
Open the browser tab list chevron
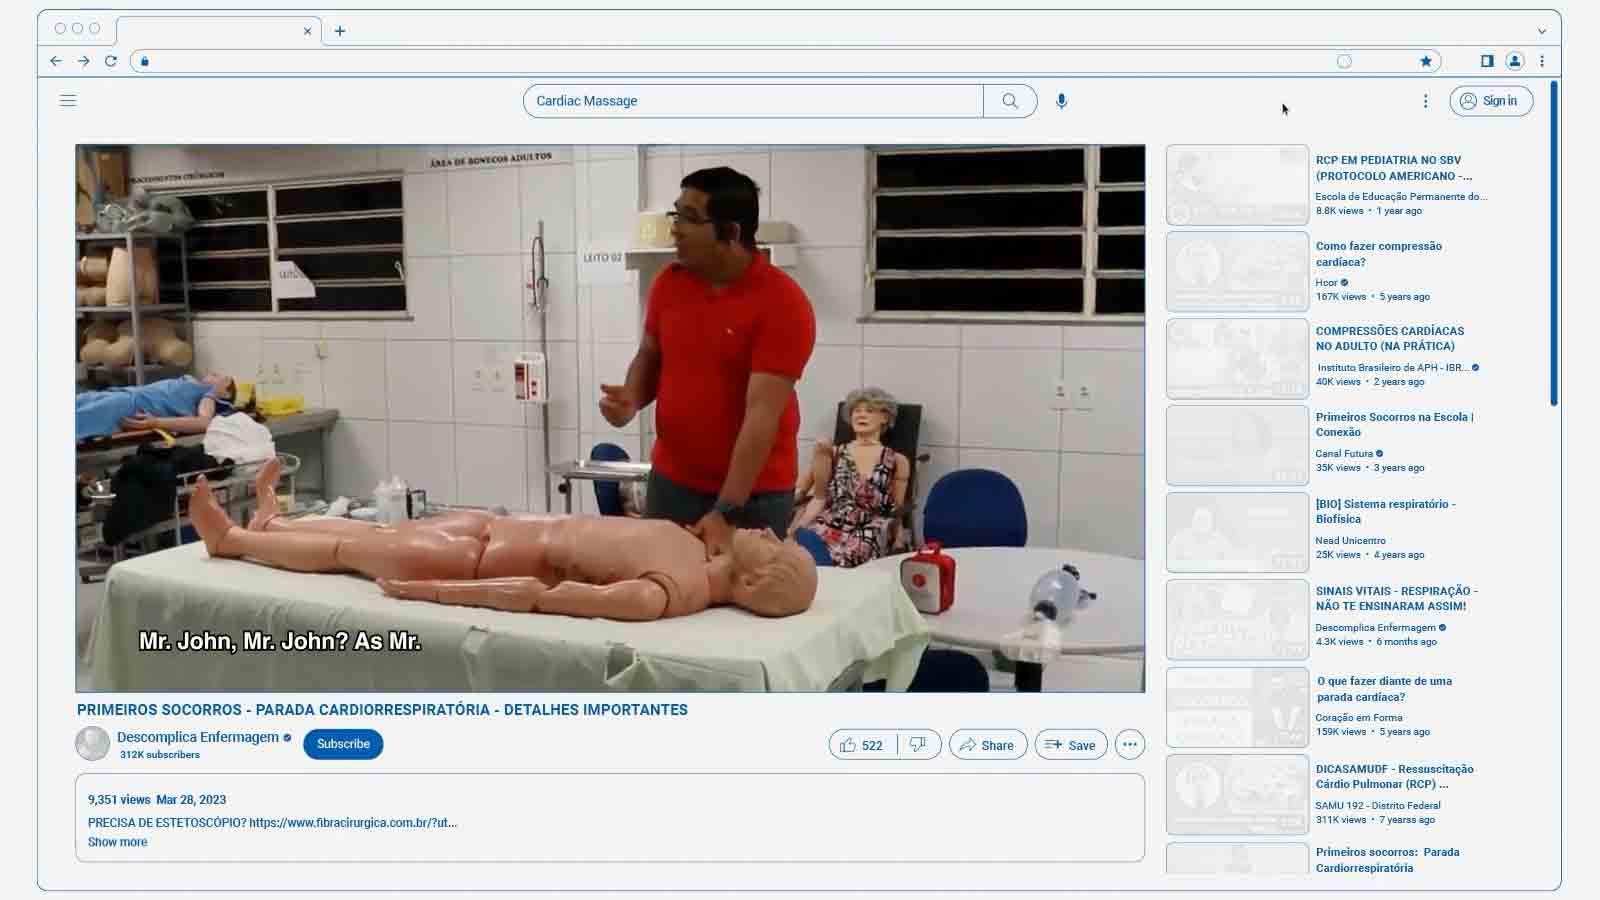point(1541,31)
